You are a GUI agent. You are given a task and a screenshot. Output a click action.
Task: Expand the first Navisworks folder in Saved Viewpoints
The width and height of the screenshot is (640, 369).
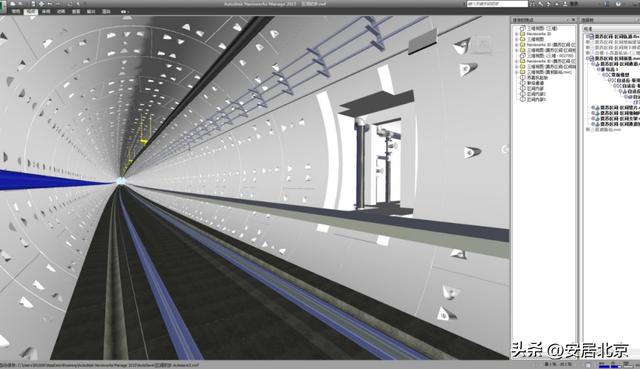click(x=517, y=34)
